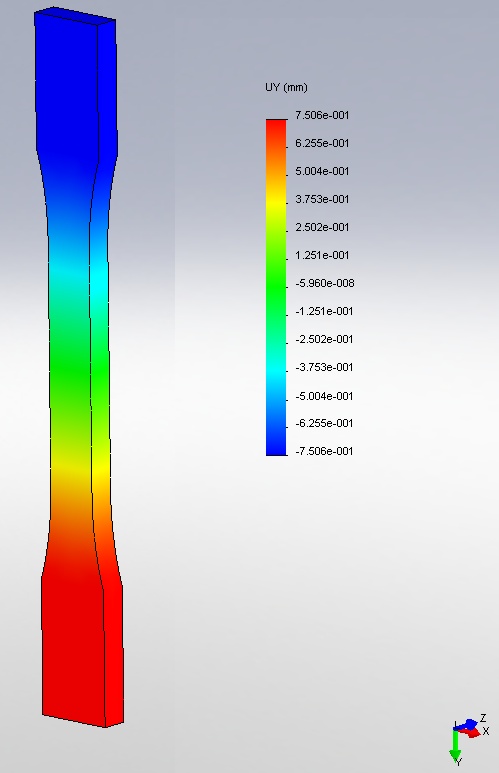This screenshot has height=773, width=499.
Task: Click the -2.502e-001 legend value
Action: tap(324, 340)
